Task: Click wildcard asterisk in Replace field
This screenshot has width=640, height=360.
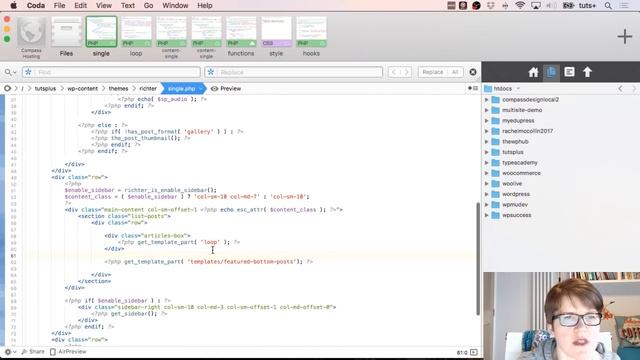Action: [211, 72]
